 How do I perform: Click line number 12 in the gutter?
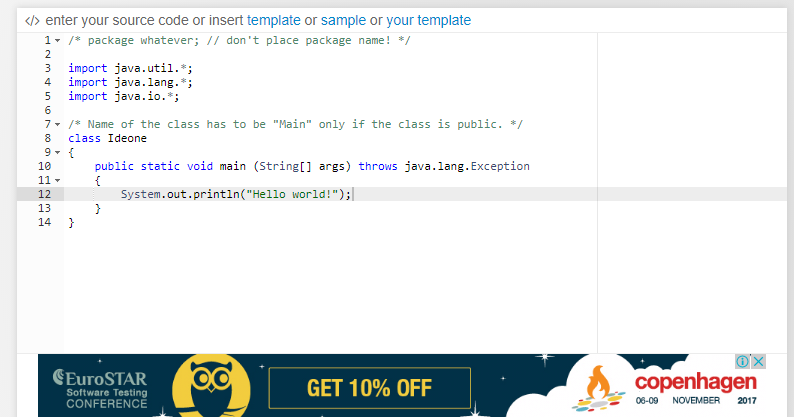pos(45,194)
